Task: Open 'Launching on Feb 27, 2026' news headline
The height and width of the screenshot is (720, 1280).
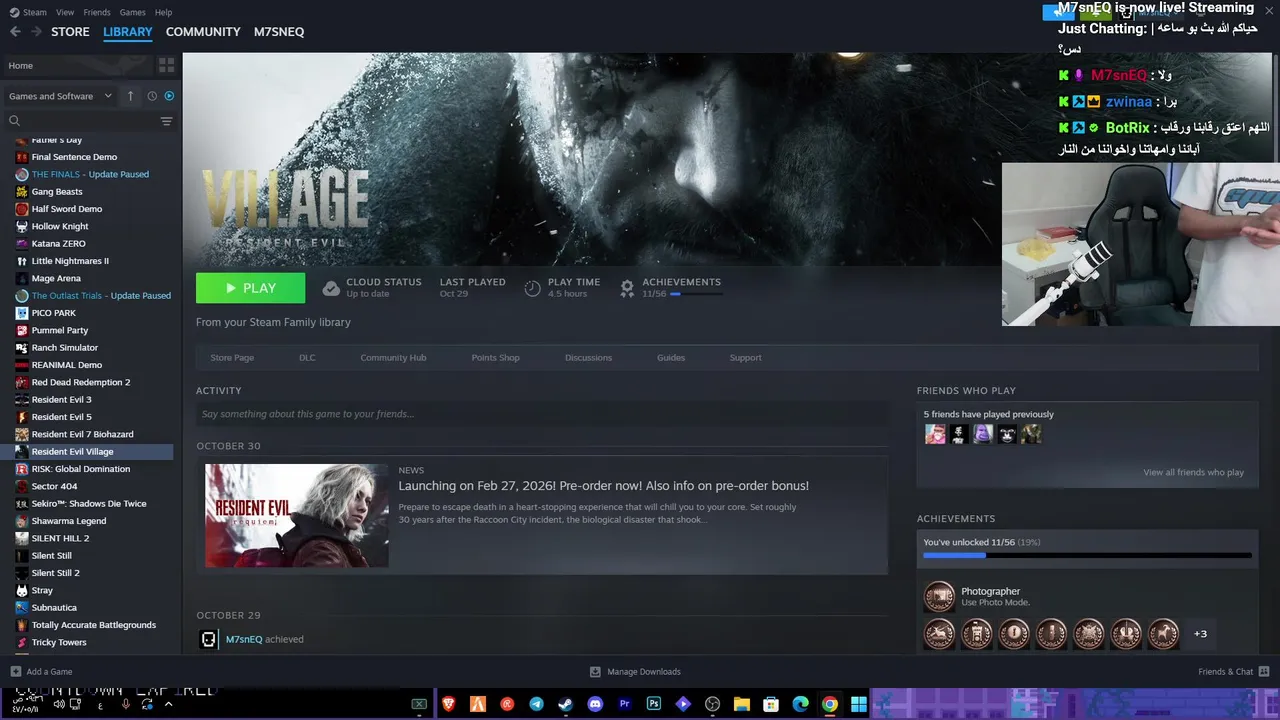Action: 603,486
